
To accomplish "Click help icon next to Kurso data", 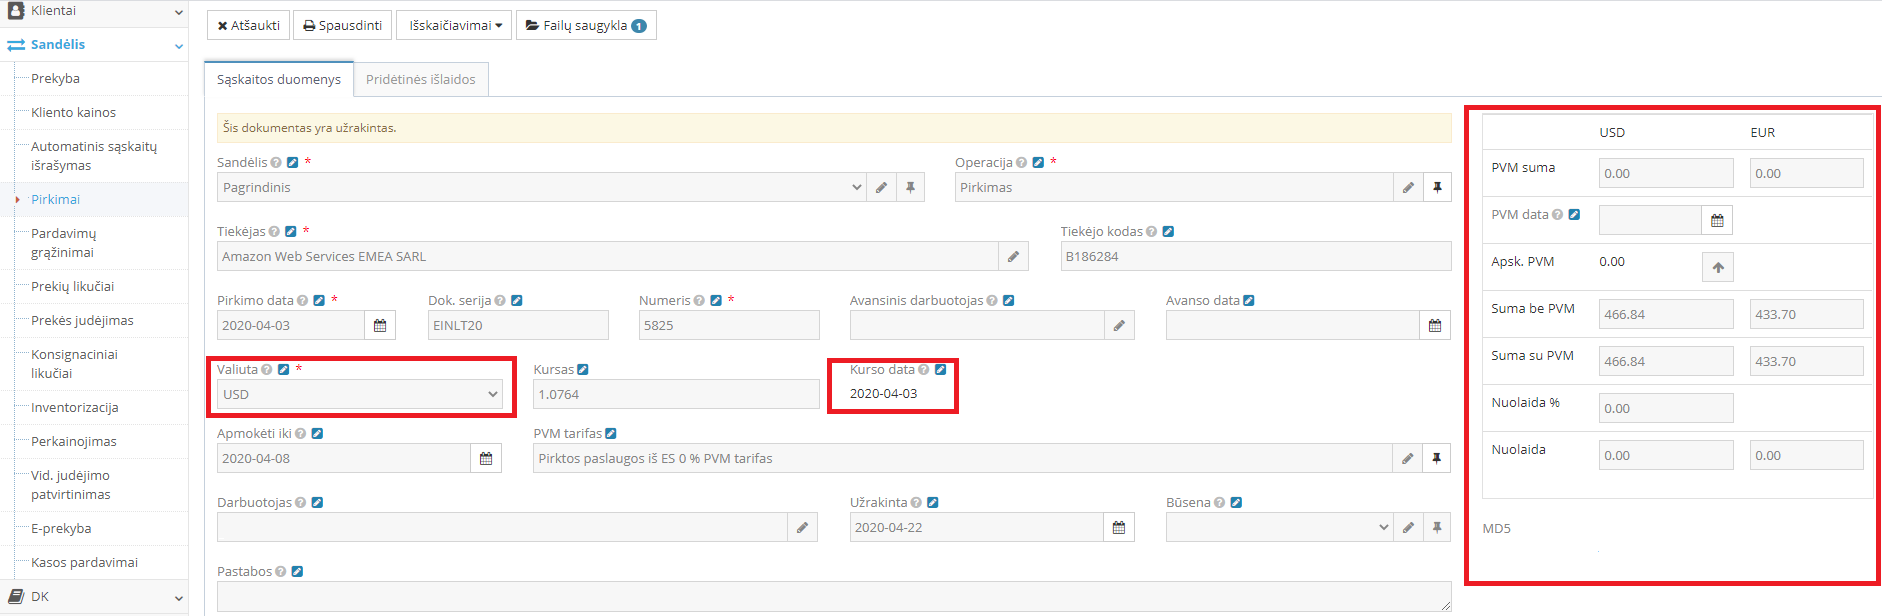I will 924,370.
